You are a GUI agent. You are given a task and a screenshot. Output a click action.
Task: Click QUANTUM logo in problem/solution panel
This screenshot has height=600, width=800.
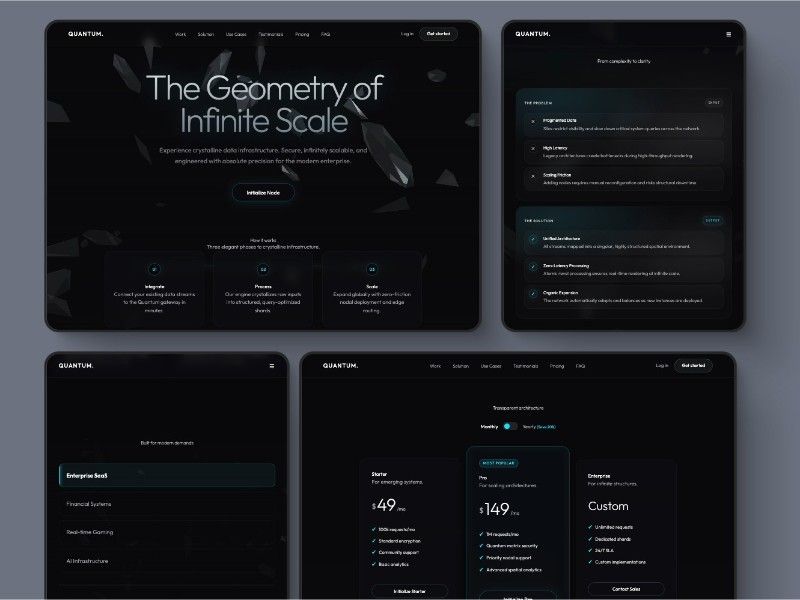coord(533,34)
